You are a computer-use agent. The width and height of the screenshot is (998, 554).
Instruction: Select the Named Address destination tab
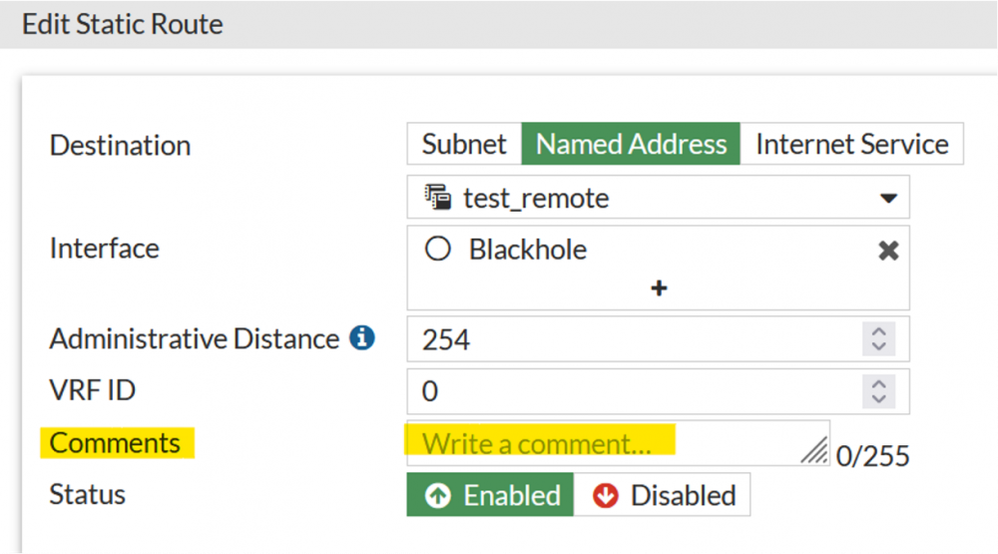[x=631, y=144]
